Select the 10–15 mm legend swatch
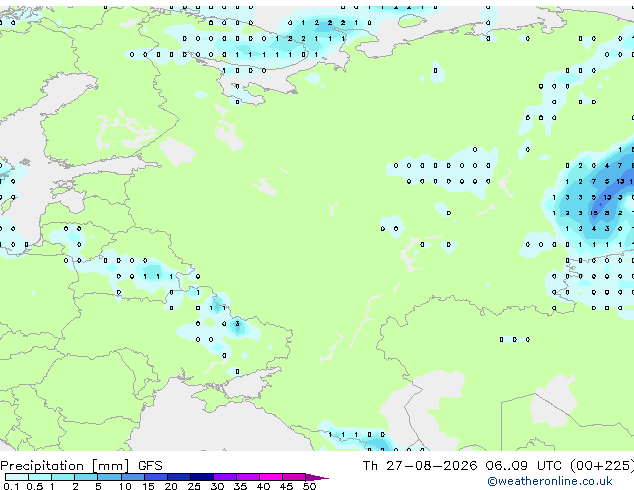634x490 pixels. [x=132, y=477]
